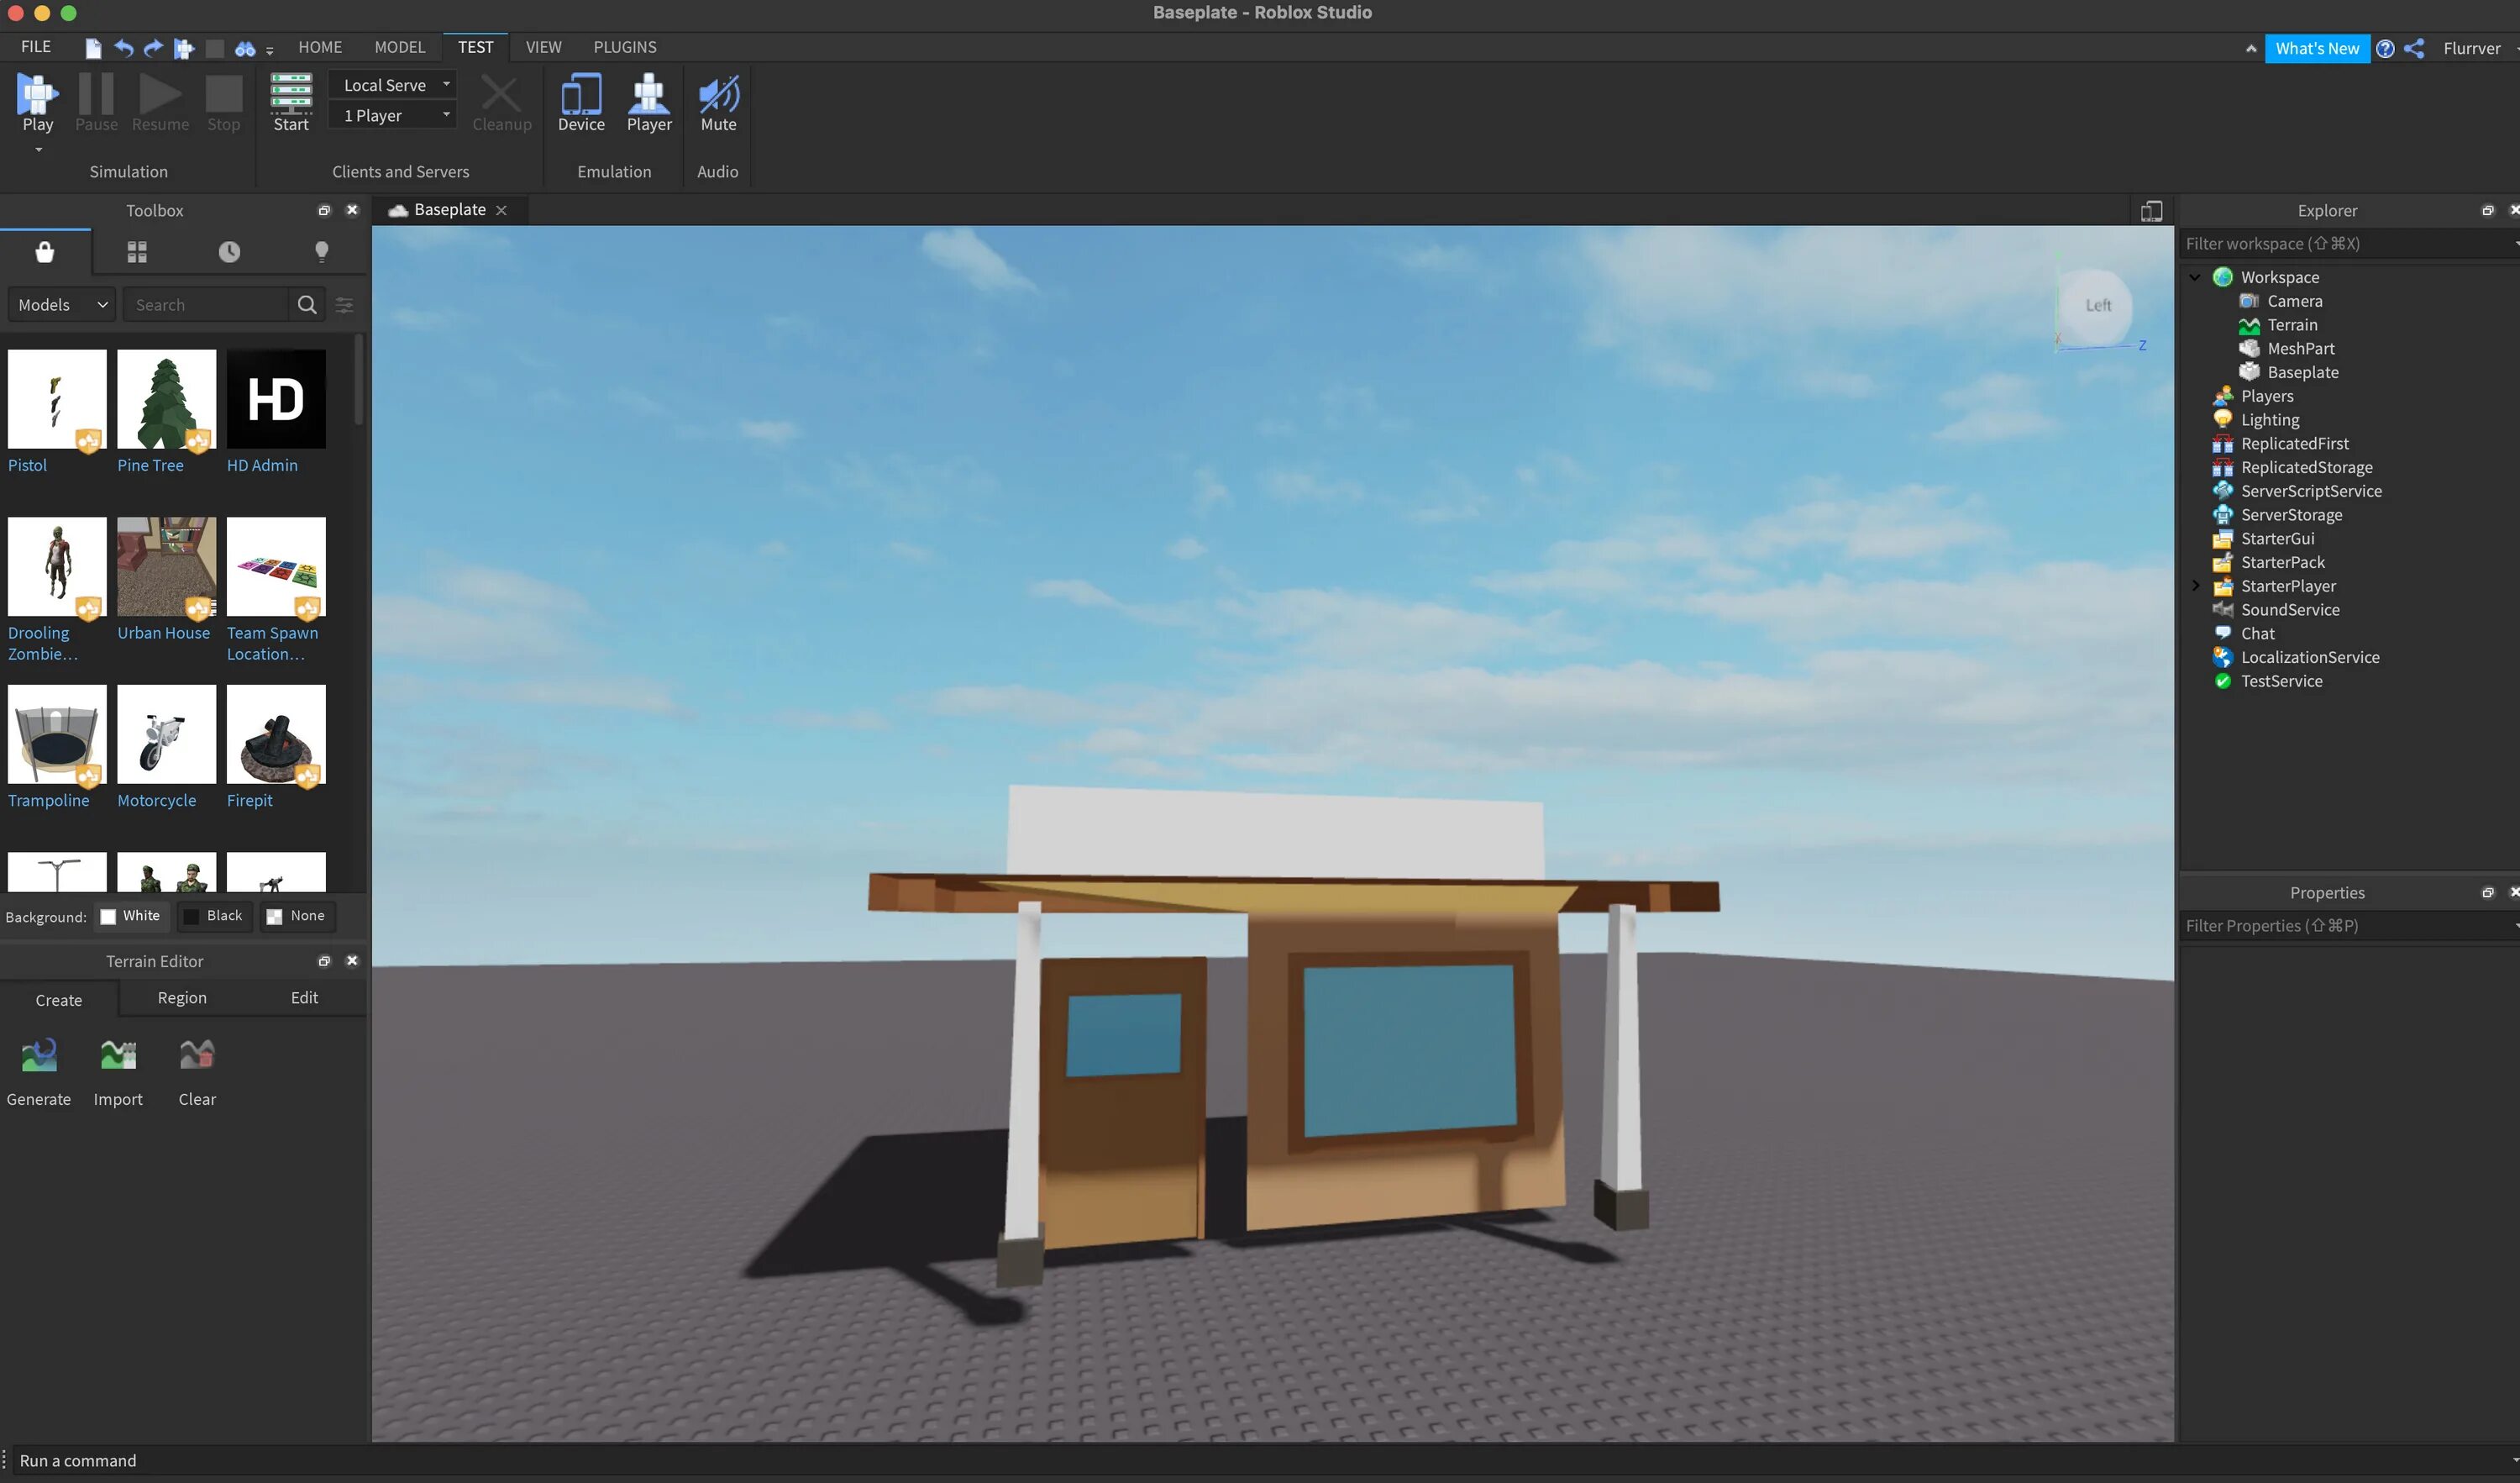
Task: Click the Filter workspace input field
Action: tap(2340, 244)
